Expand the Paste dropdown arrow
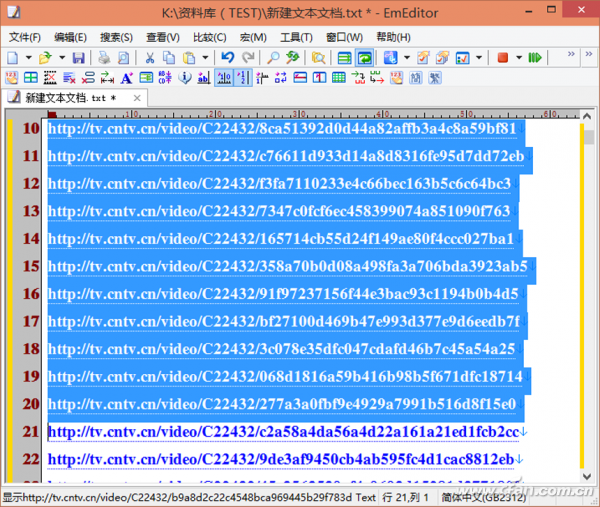 (205, 58)
